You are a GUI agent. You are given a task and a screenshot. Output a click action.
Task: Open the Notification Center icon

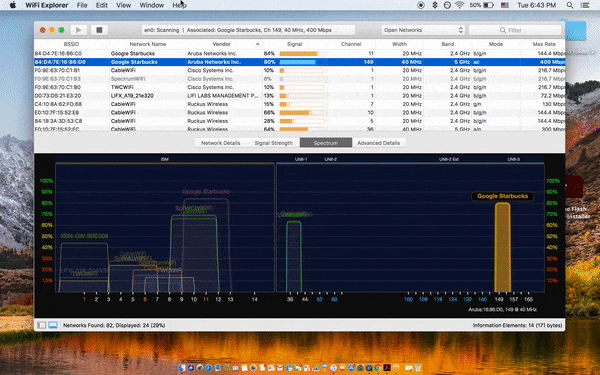click(585, 5)
